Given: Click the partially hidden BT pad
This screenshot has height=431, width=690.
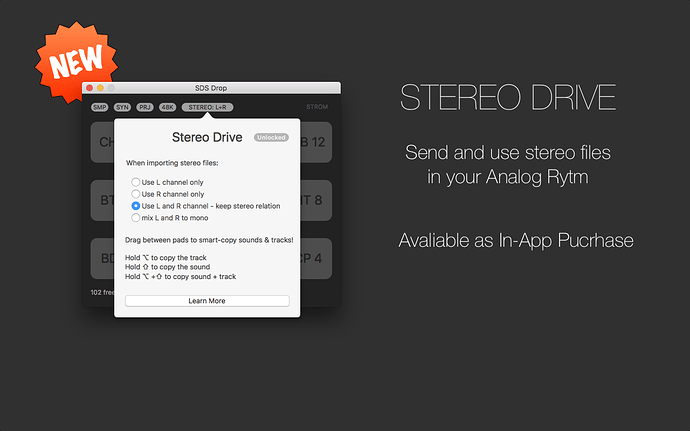Looking at the screenshot, I should click(103, 200).
